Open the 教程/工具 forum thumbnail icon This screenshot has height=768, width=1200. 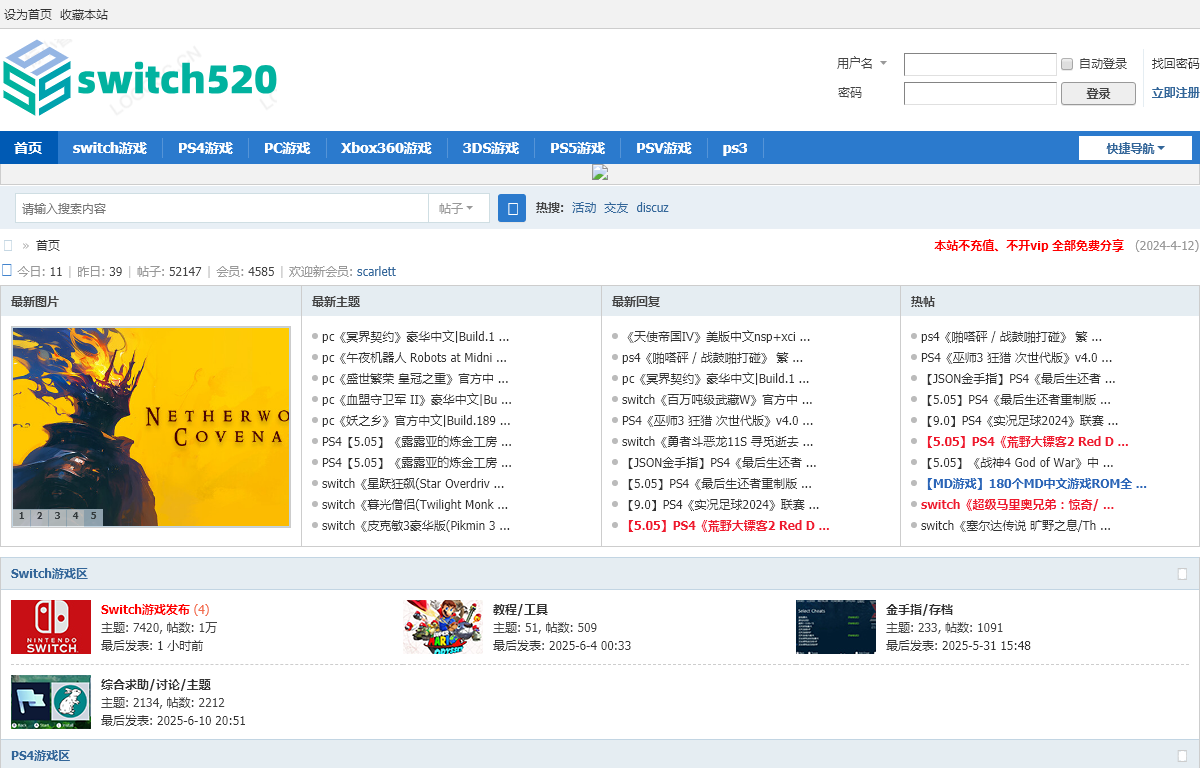(x=443, y=627)
